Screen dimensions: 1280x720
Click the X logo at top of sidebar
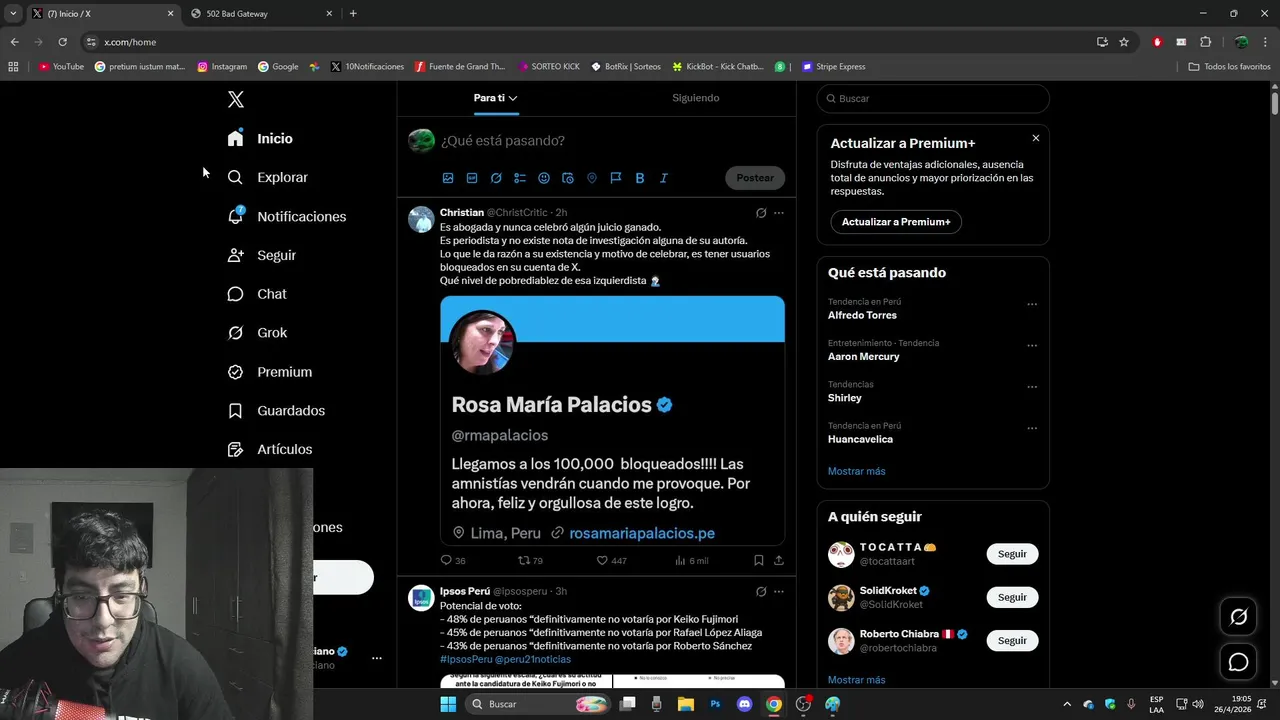pyautogui.click(x=236, y=99)
